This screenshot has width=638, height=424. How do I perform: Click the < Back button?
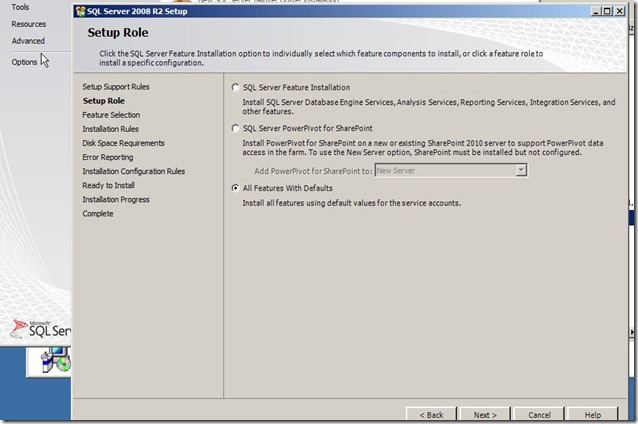(x=431, y=415)
